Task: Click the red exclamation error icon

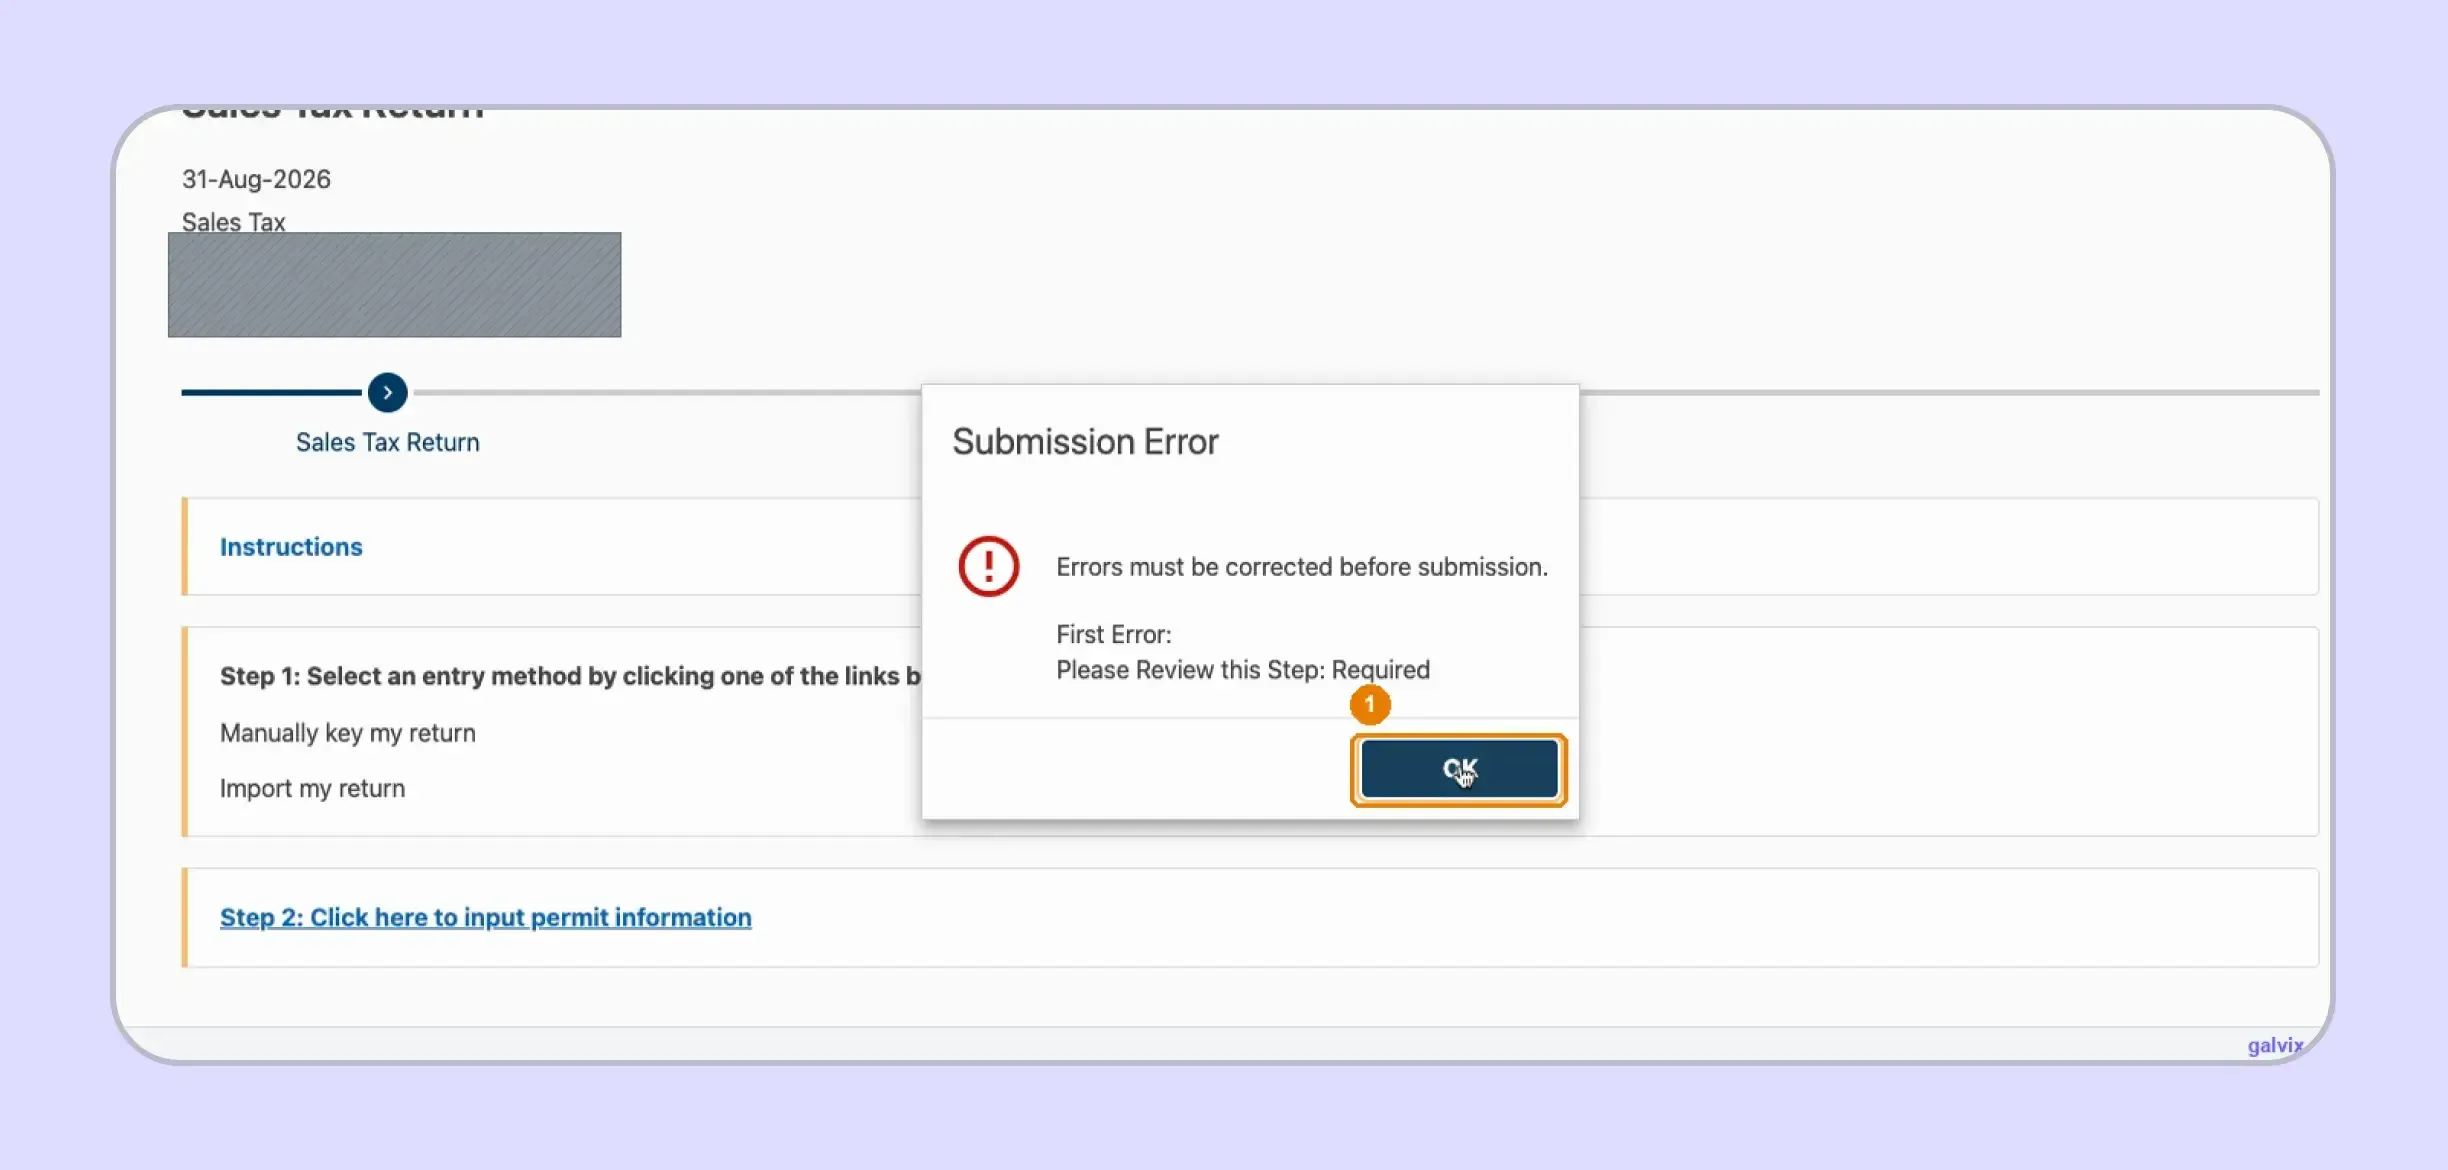Action: [988, 566]
